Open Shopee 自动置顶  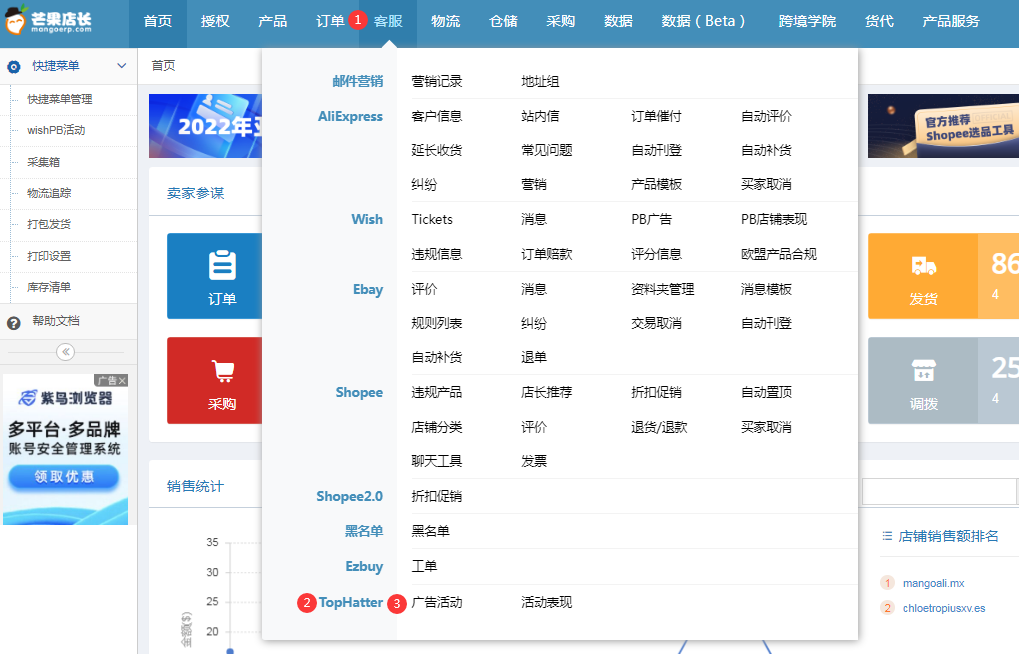(x=766, y=392)
